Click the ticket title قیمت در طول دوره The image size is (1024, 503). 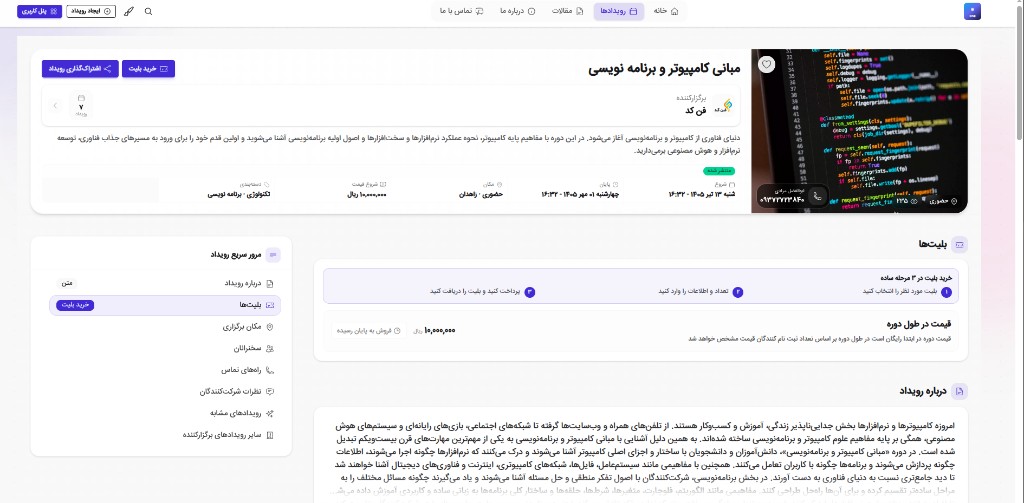click(919, 324)
